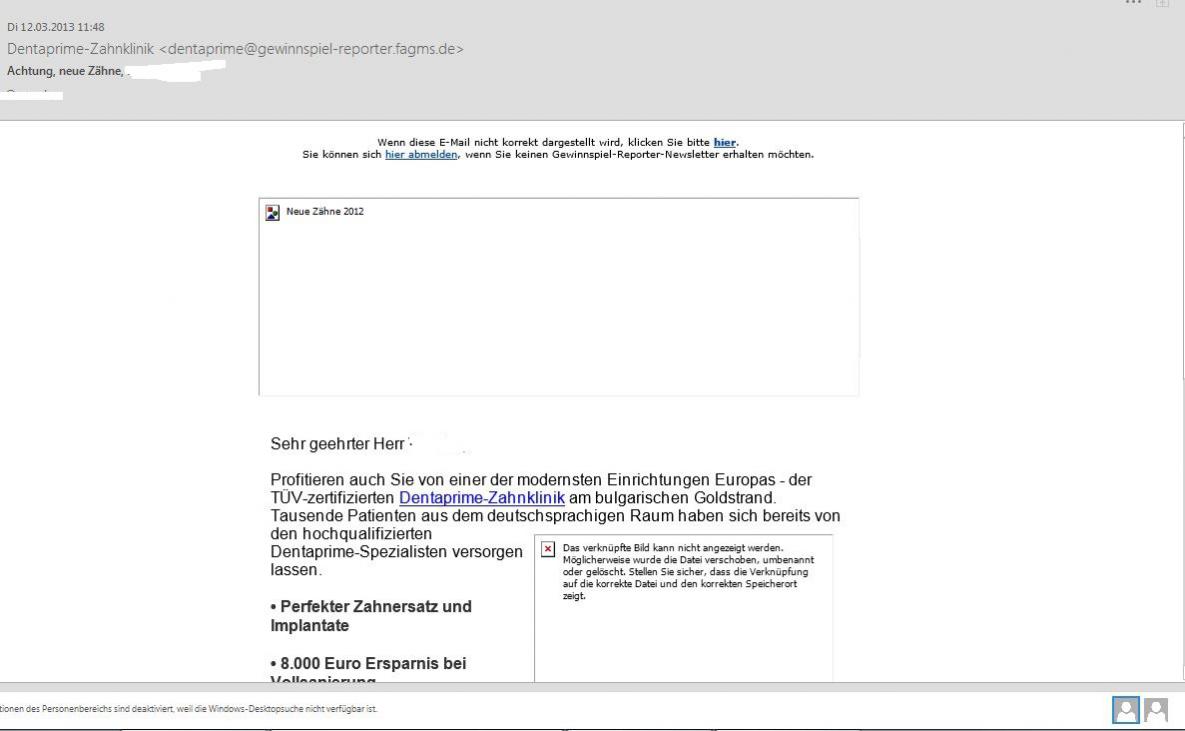The height and width of the screenshot is (731, 1185).
Task: Click the bullet "Perfekter Zahnersatz und Implantate"
Action: [x=371, y=616]
